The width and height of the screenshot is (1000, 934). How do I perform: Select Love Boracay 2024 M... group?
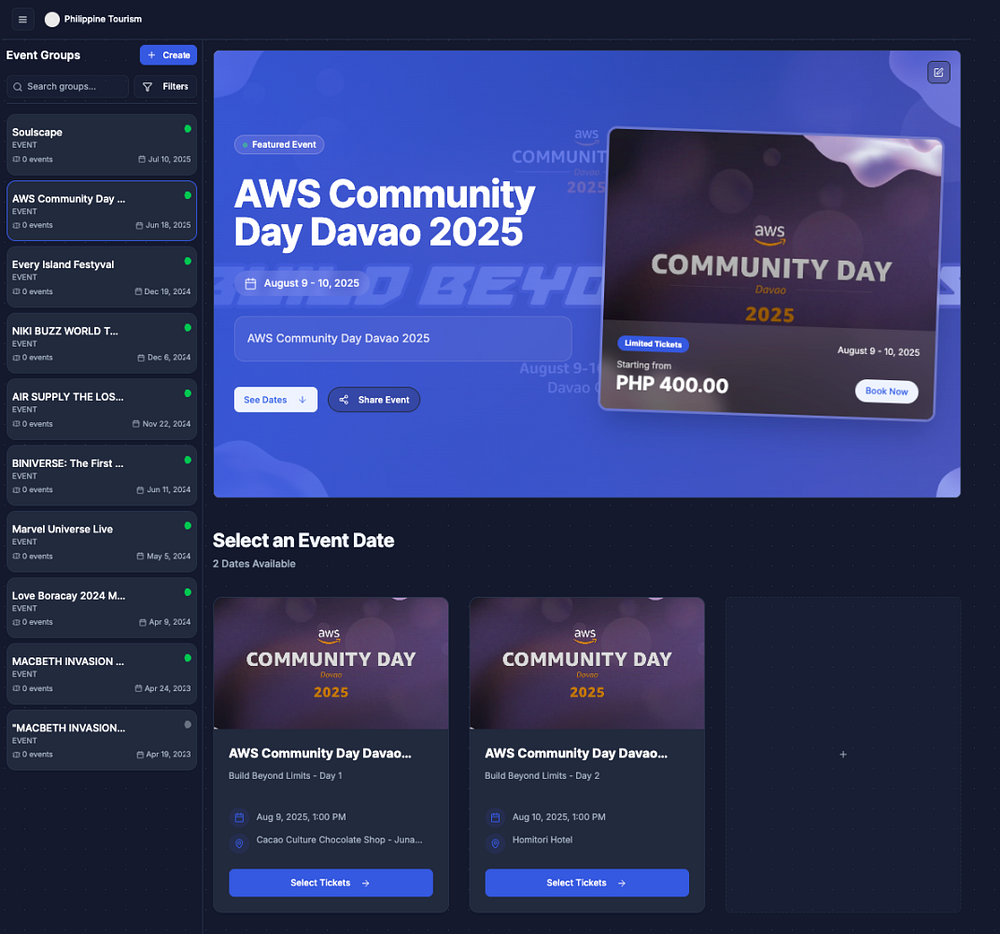(x=101, y=608)
